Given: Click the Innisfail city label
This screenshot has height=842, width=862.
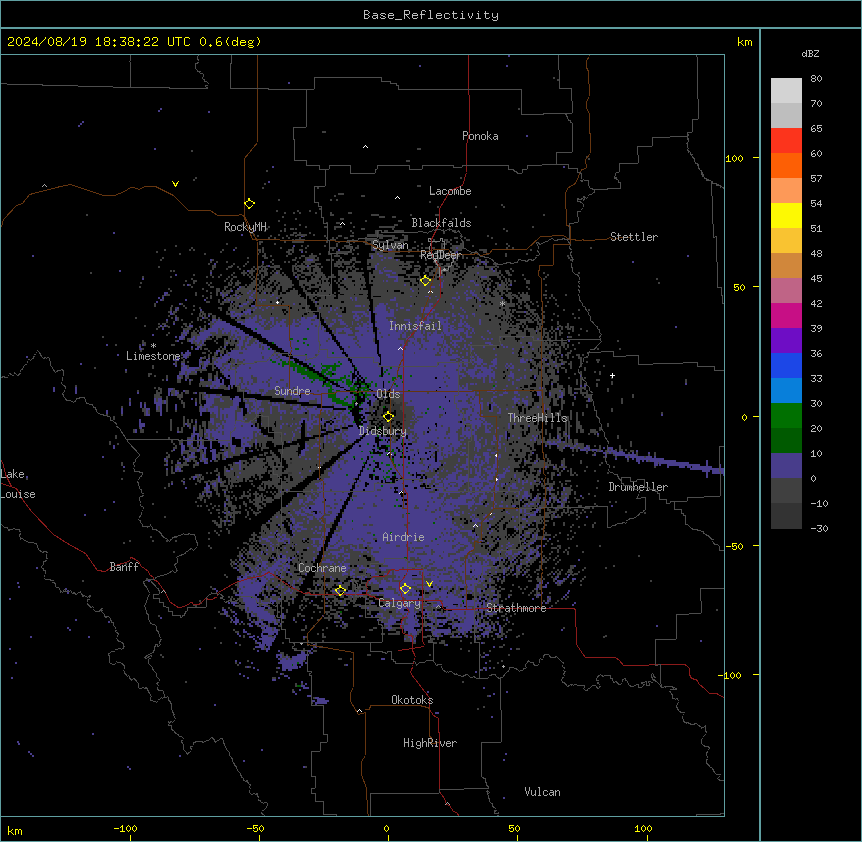Looking at the screenshot, I should click(415, 326).
